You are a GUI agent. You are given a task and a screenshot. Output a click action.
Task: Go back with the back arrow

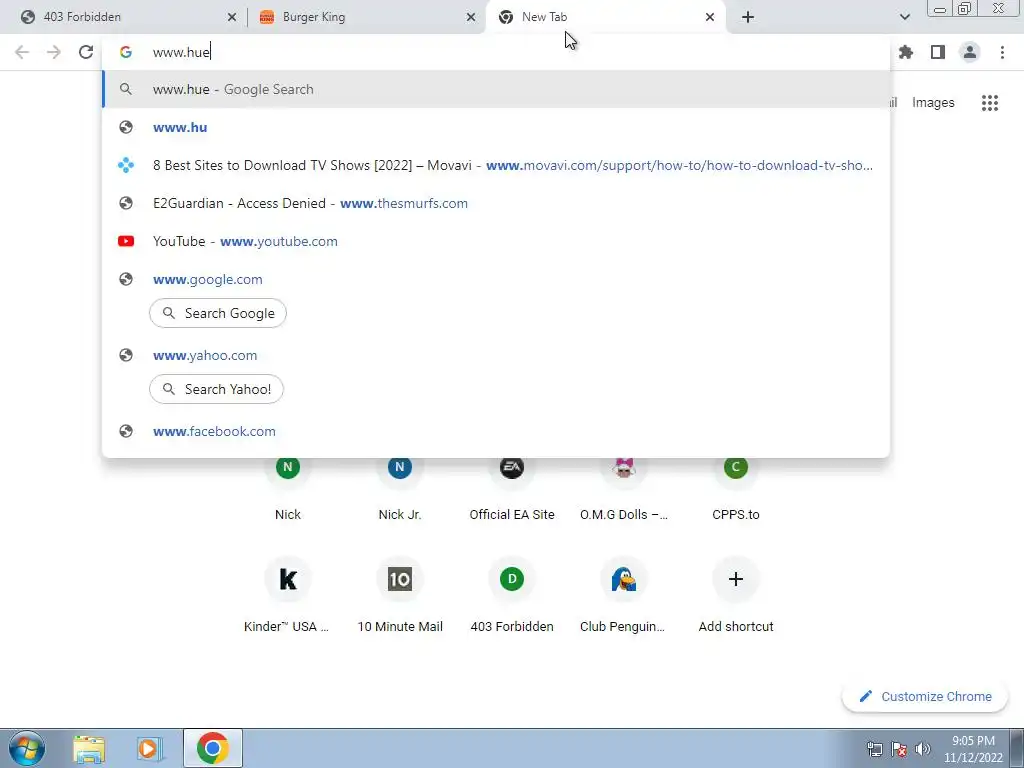click(22, 52)
